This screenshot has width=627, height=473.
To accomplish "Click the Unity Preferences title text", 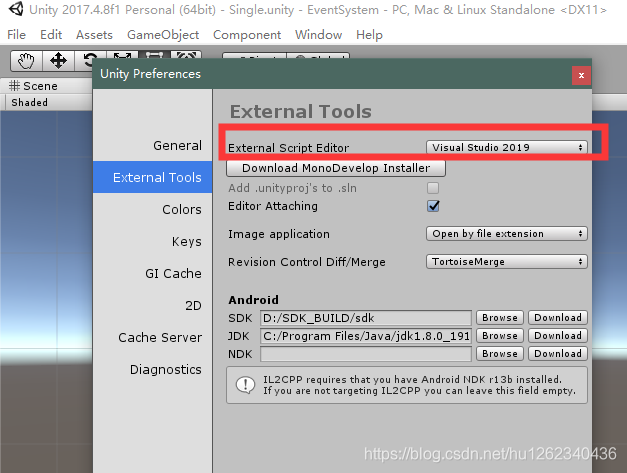I will 150,74.
